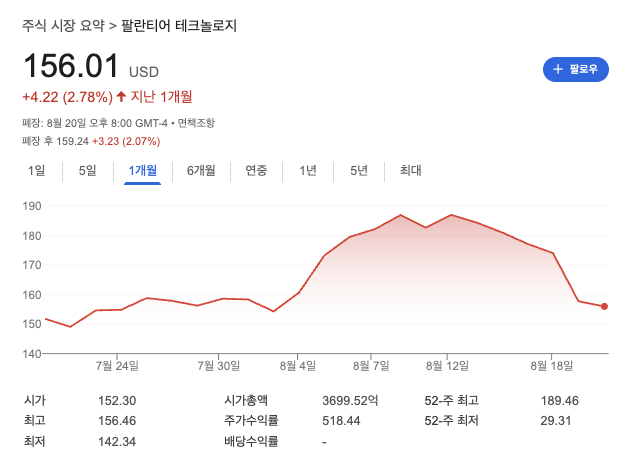Switch to the 6개월 range tab
644x460 pixels.
(x=201, y=170)
